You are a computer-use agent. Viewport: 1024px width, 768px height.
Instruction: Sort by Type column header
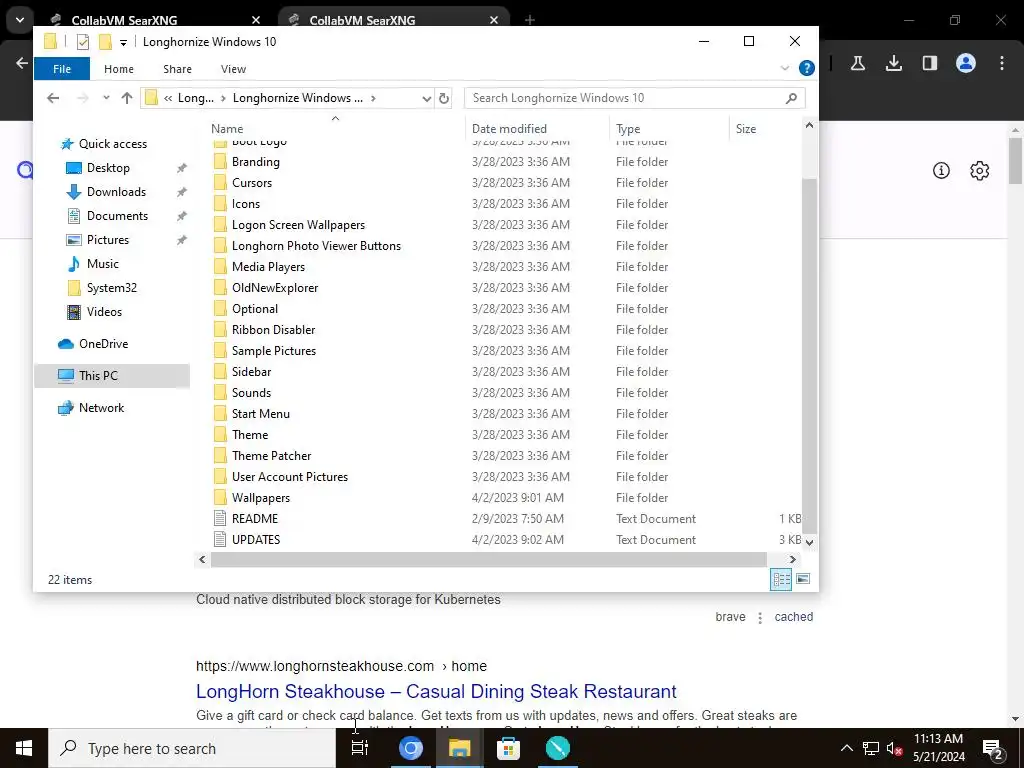628,129
